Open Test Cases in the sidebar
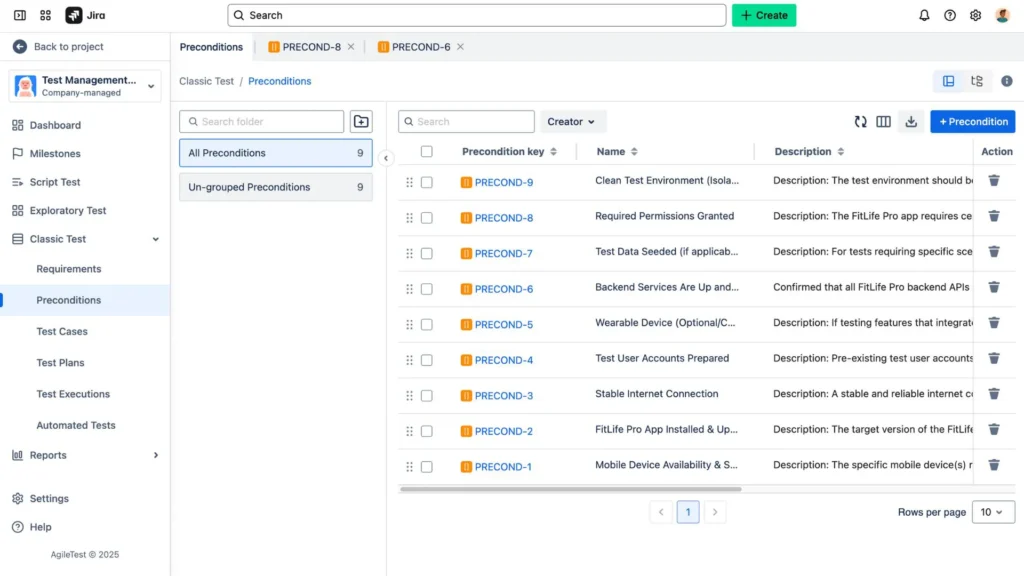Viewport: 1024px width, 576px height. pyautogui.click(x=62, y=331)
